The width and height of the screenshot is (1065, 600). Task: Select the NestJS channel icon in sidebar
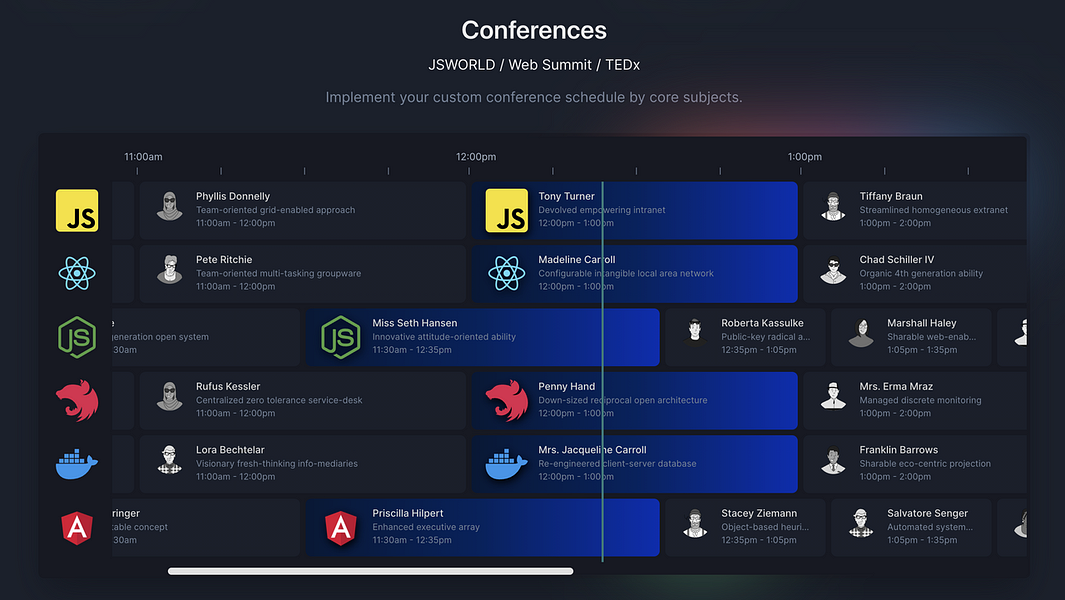click(x=77, y=400)
